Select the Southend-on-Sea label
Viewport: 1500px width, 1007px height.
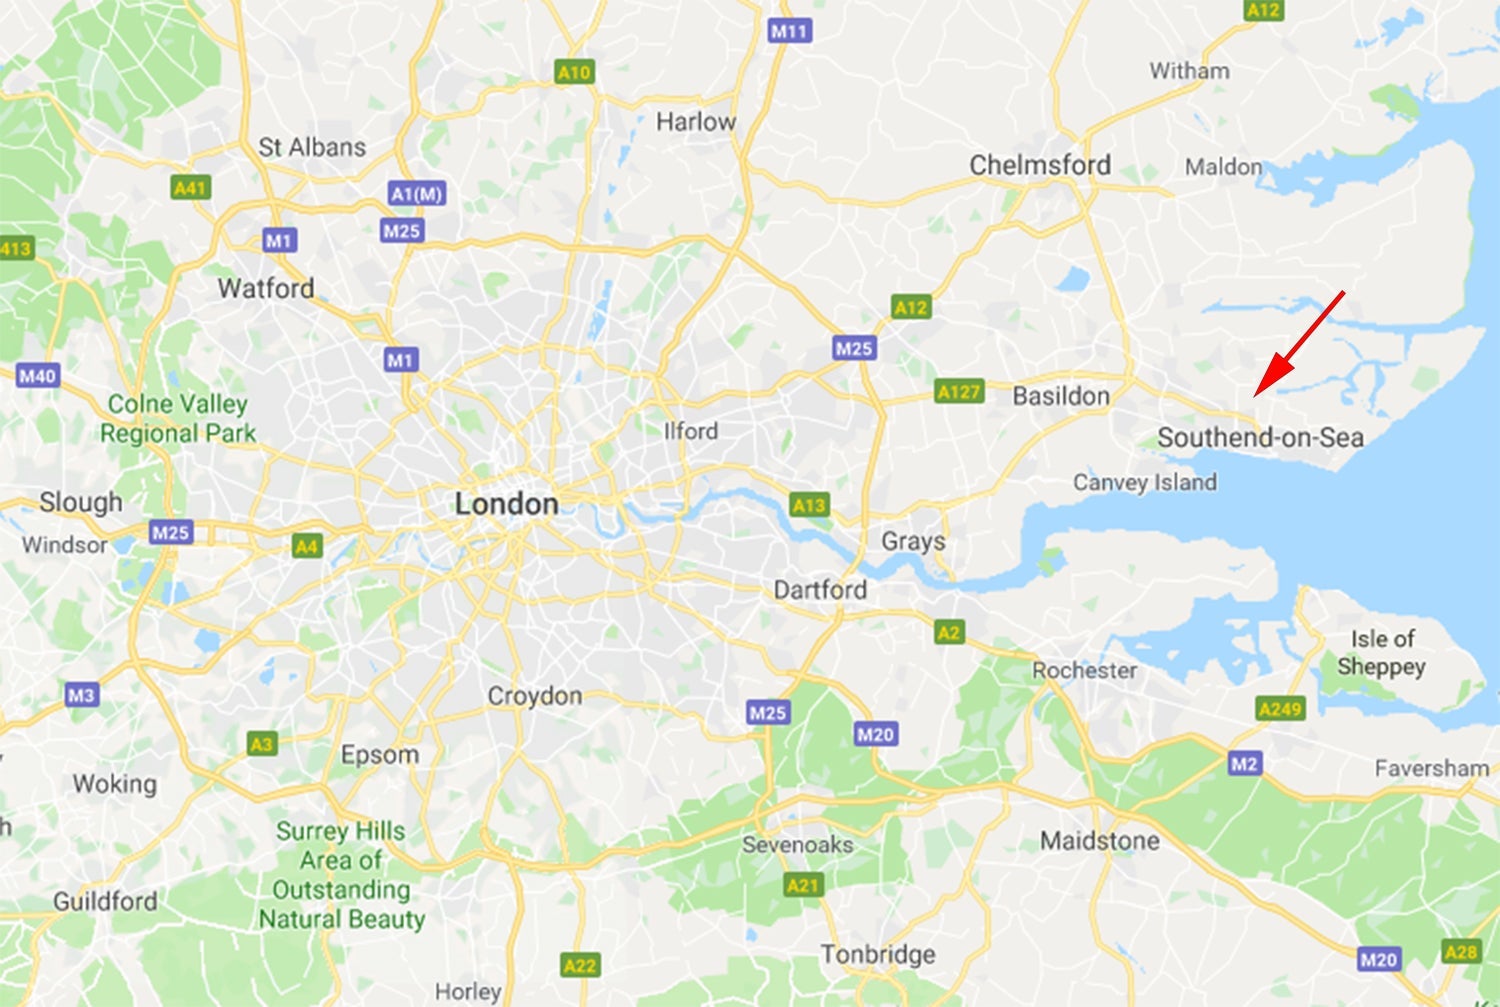pyautogui.click(x=1260, y=437)
